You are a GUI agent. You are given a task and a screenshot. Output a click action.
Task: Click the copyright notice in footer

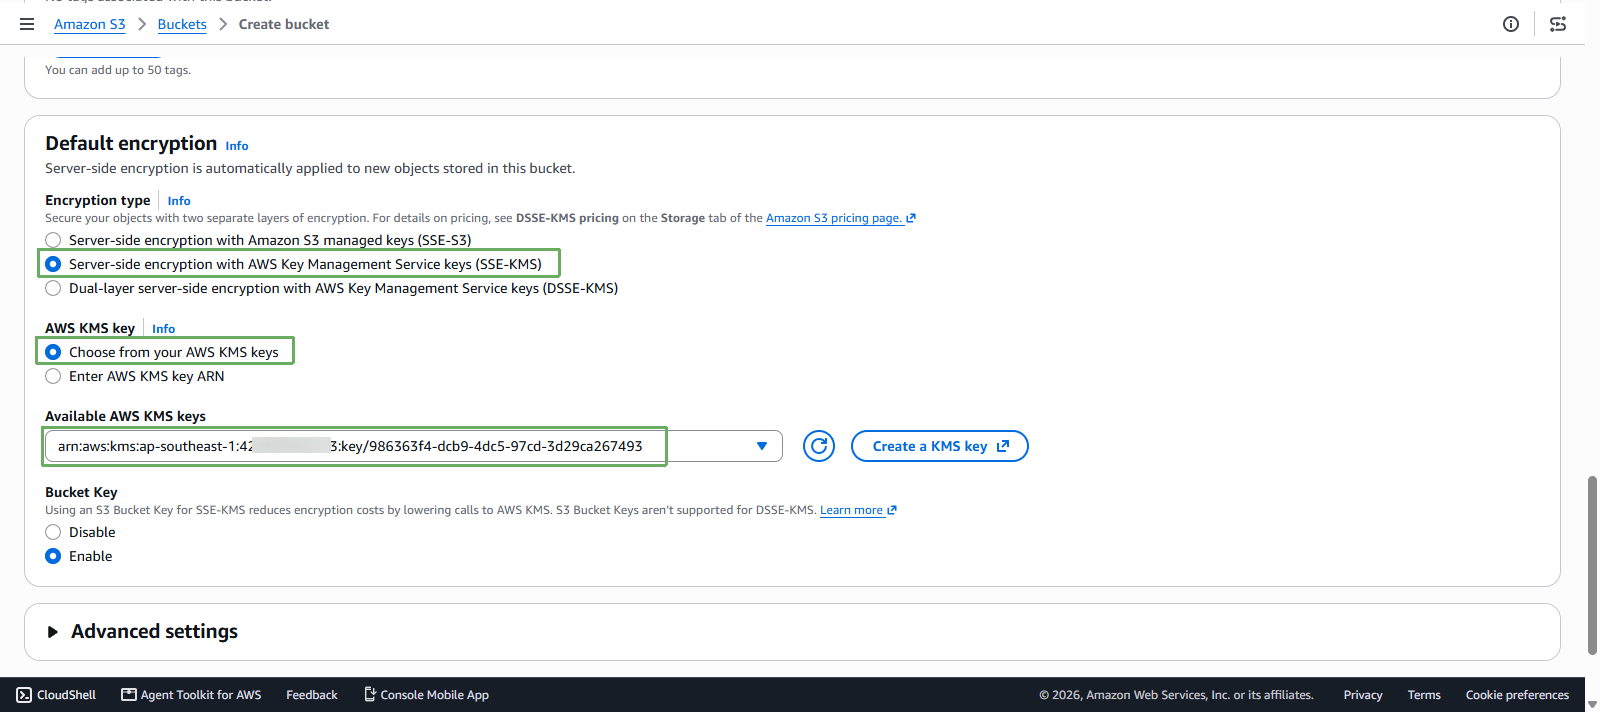pos(1176,695)
